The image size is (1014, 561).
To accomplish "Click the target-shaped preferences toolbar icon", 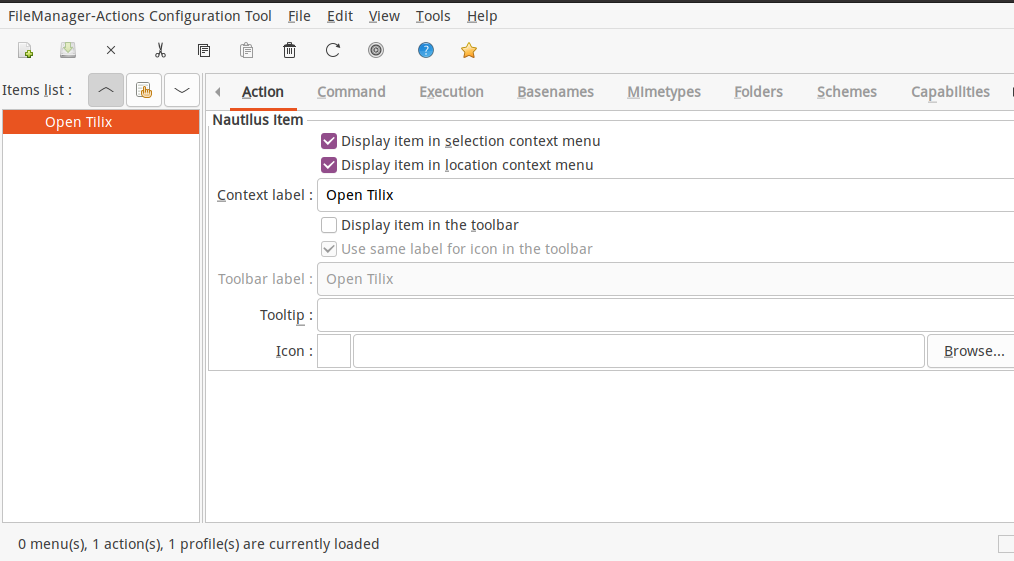I will (x=376, y=50).
